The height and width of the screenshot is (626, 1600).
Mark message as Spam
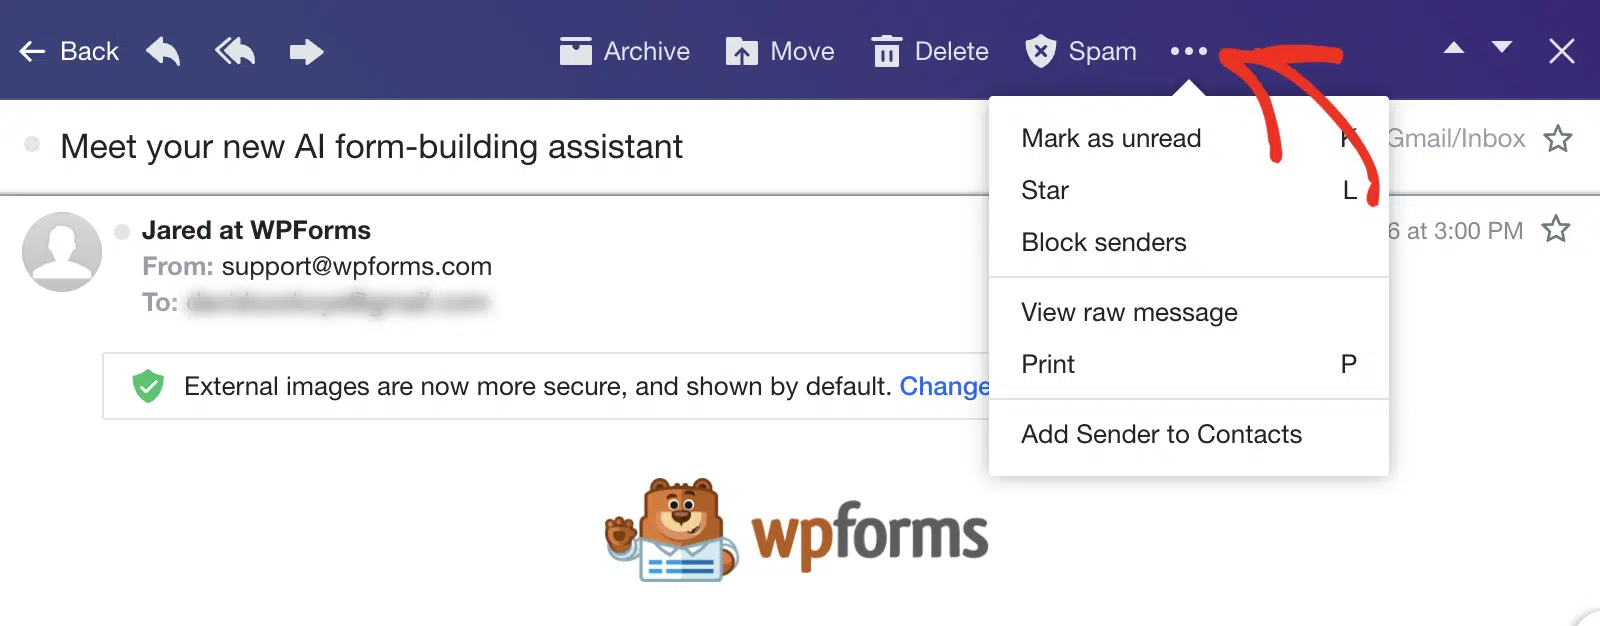tap(1081, 51)
